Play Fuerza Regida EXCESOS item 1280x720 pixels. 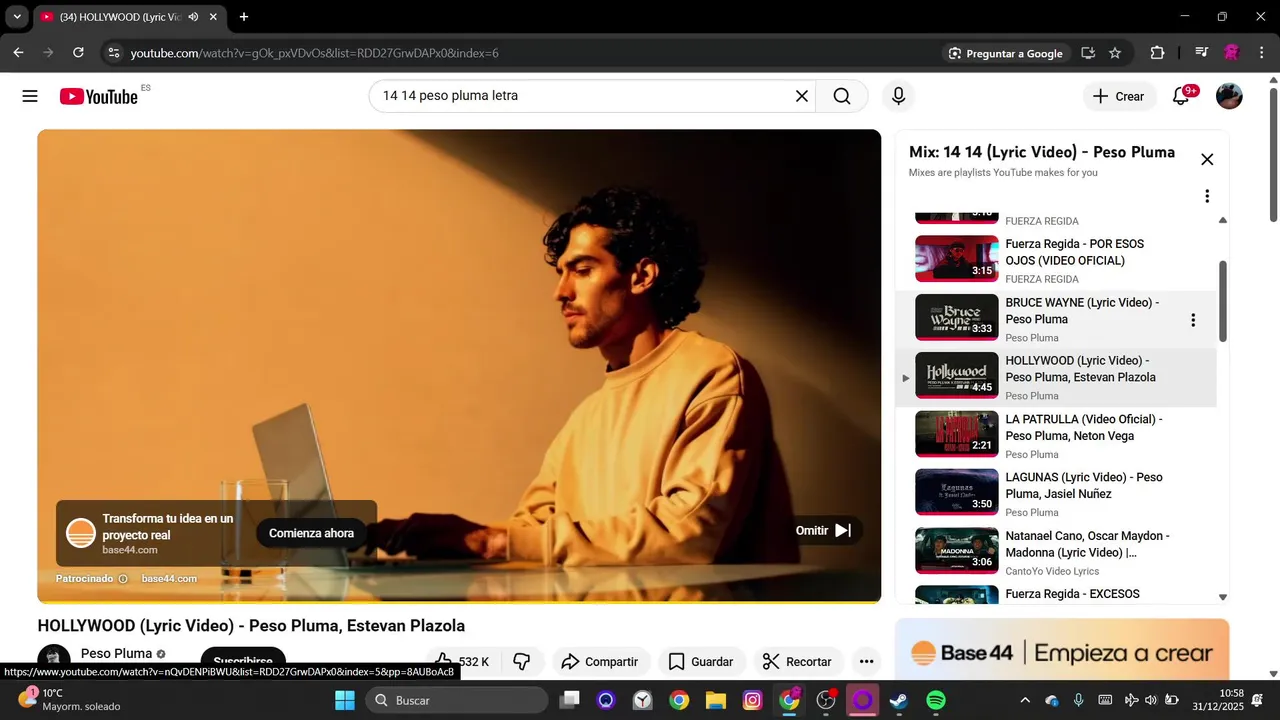coord(1056,593)
